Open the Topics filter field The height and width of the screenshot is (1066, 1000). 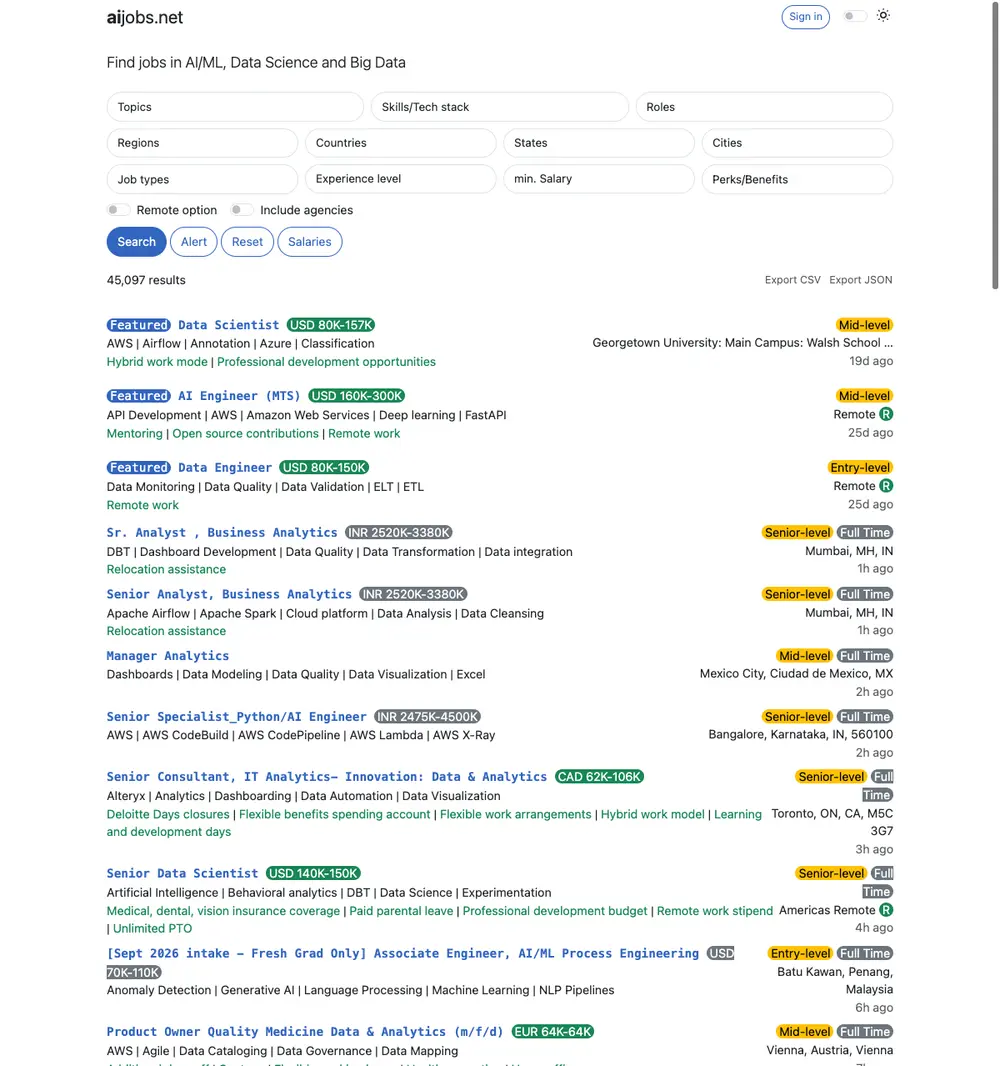tap(235, 107)
